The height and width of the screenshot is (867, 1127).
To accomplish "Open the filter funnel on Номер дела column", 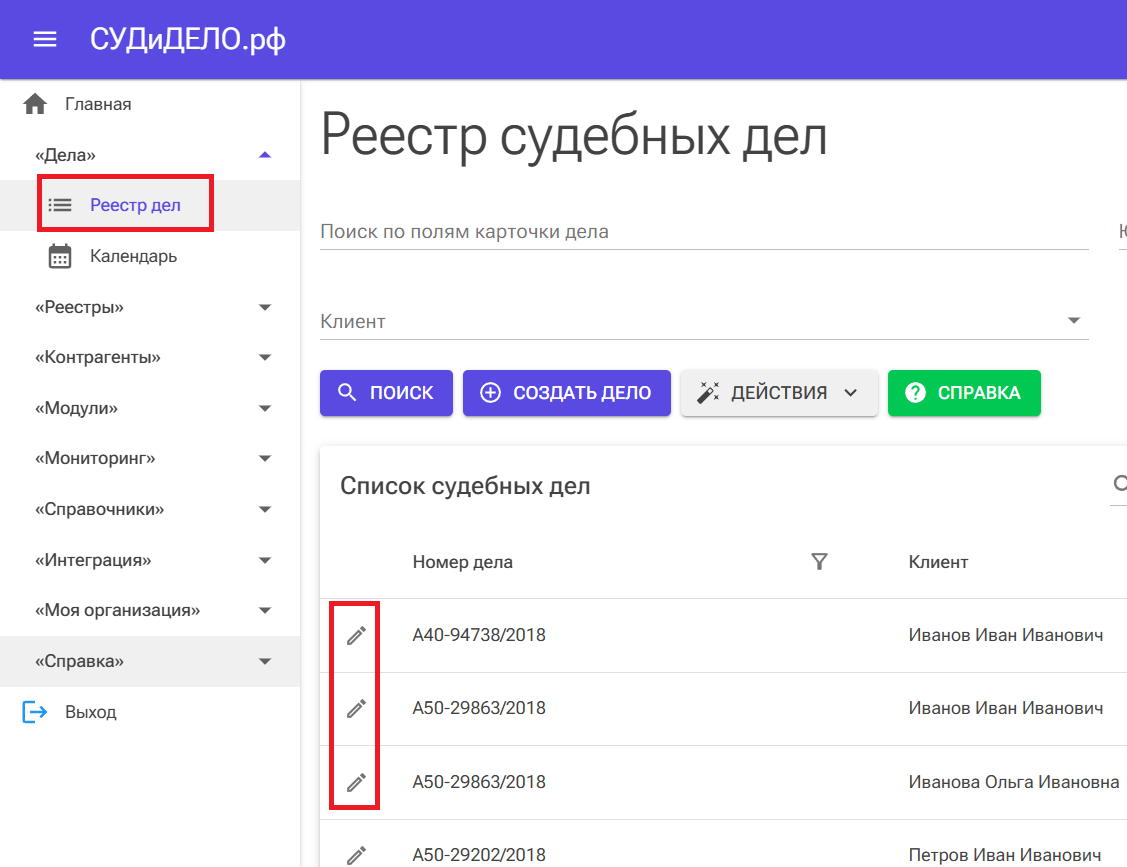I will [819, 562].
